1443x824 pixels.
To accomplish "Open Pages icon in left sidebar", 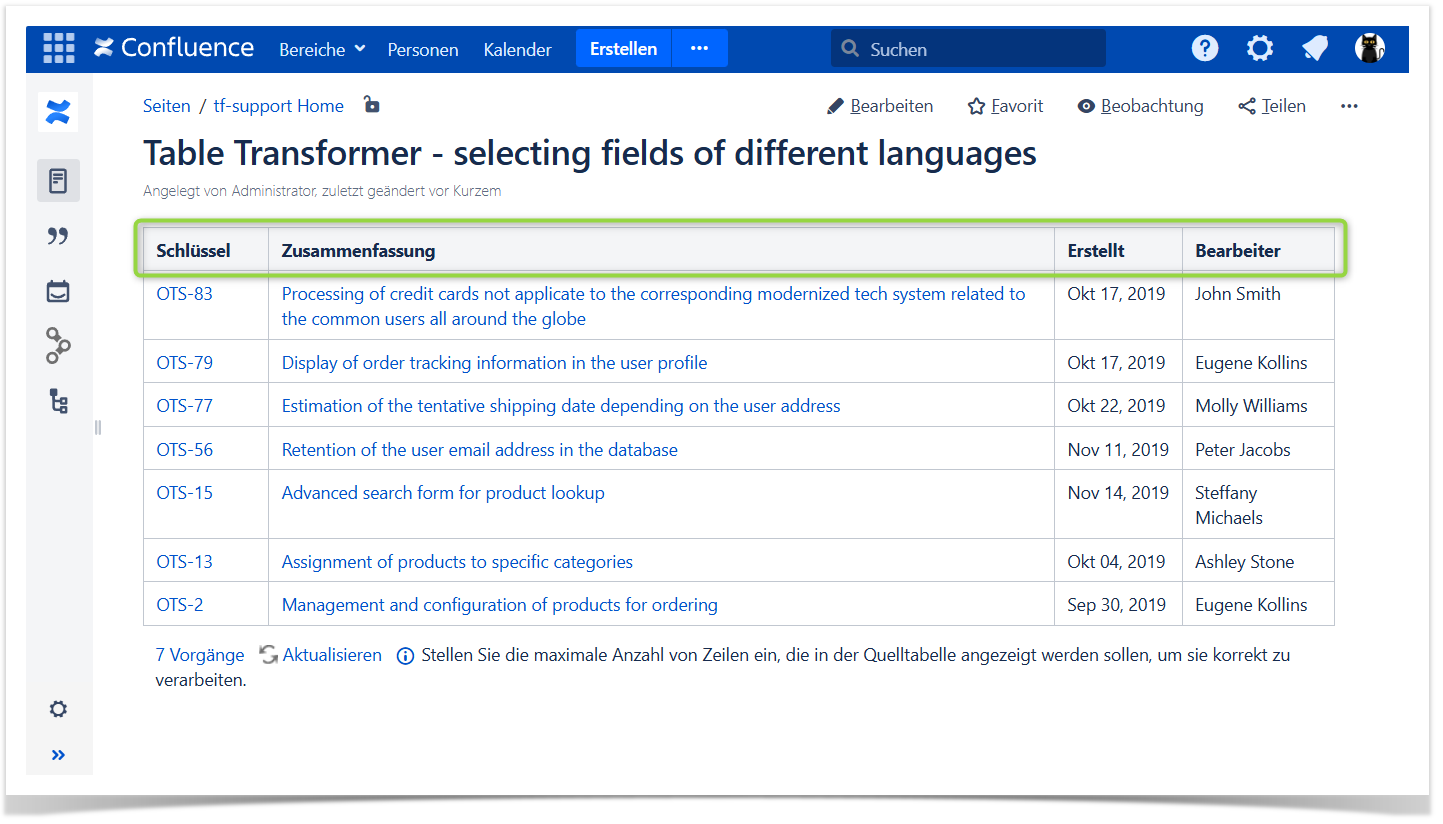I will point(58,181).
